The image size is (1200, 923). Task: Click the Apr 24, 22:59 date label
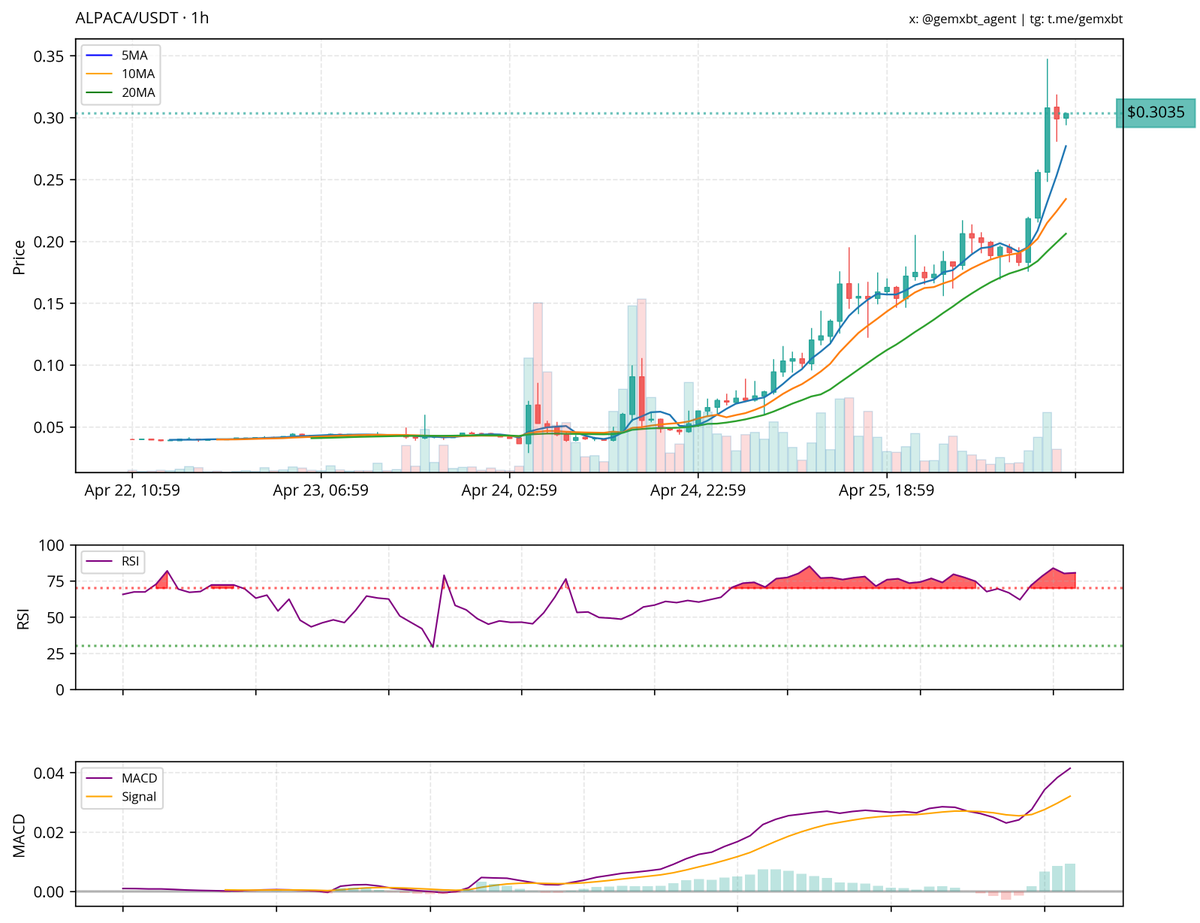(698, 491)
